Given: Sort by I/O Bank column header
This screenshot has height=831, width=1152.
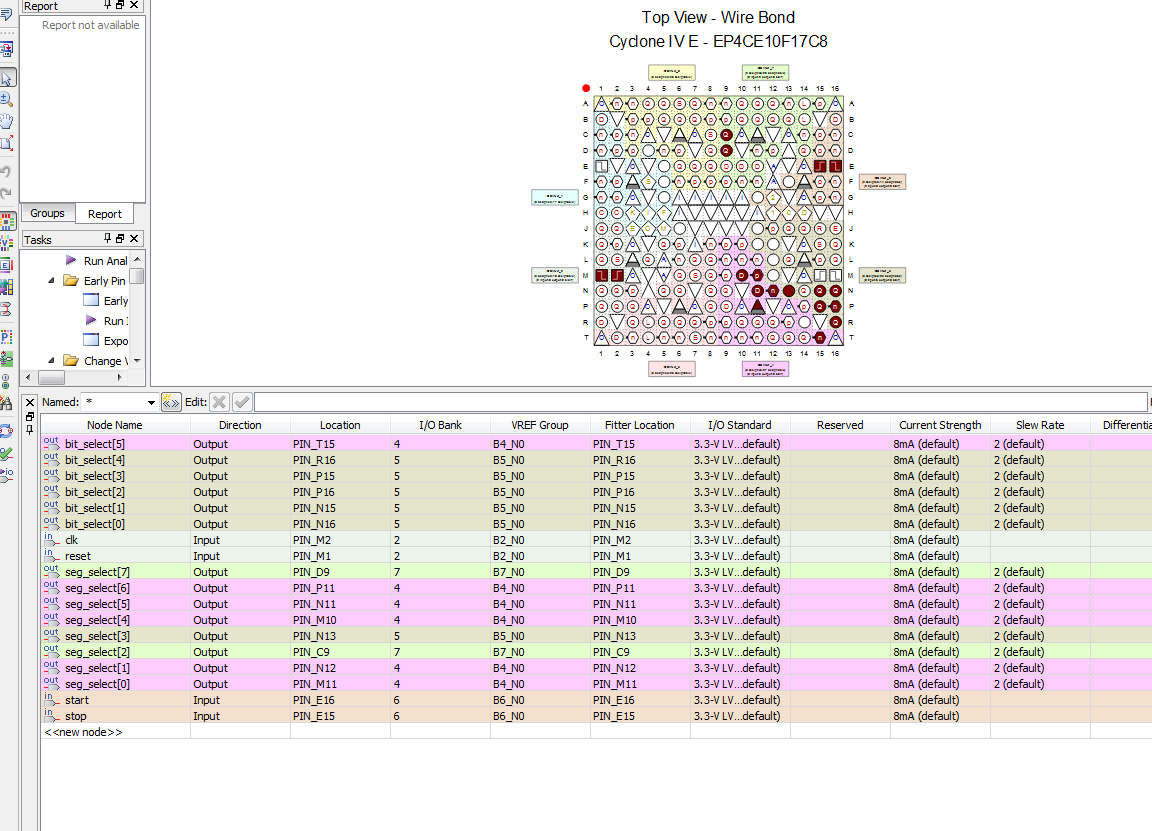Looking at the screenshot, I should click(440, 425).
